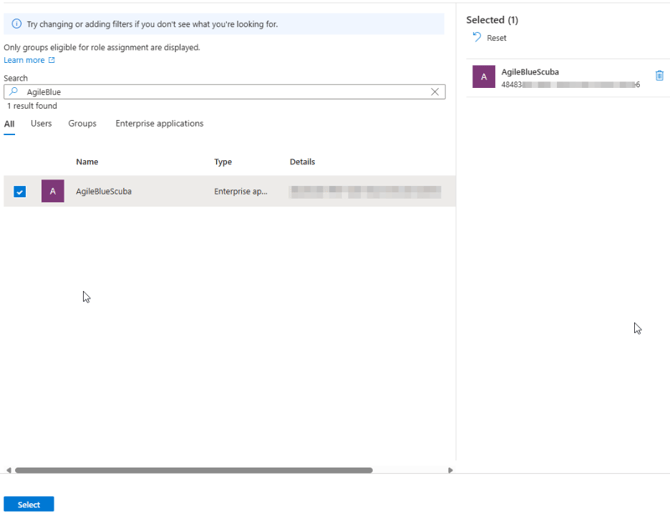Click the info icon in the filter banner
The width and height of the screenshot is (670, 519).
16,24
